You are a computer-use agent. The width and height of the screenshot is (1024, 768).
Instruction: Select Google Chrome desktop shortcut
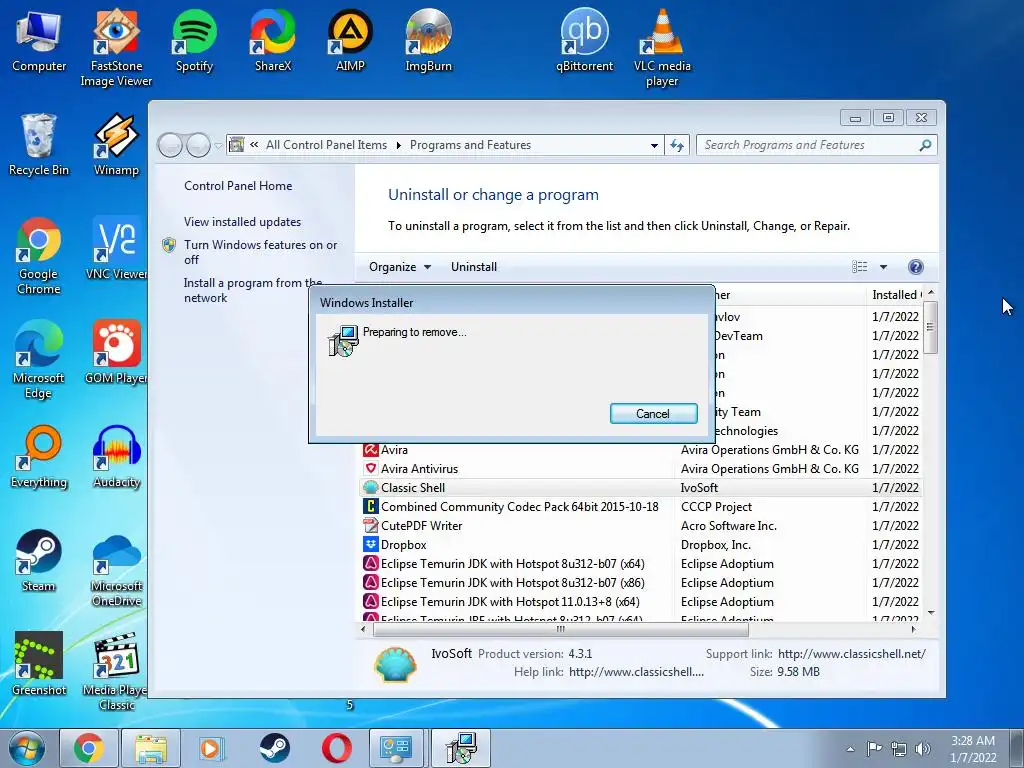[39, 255]
